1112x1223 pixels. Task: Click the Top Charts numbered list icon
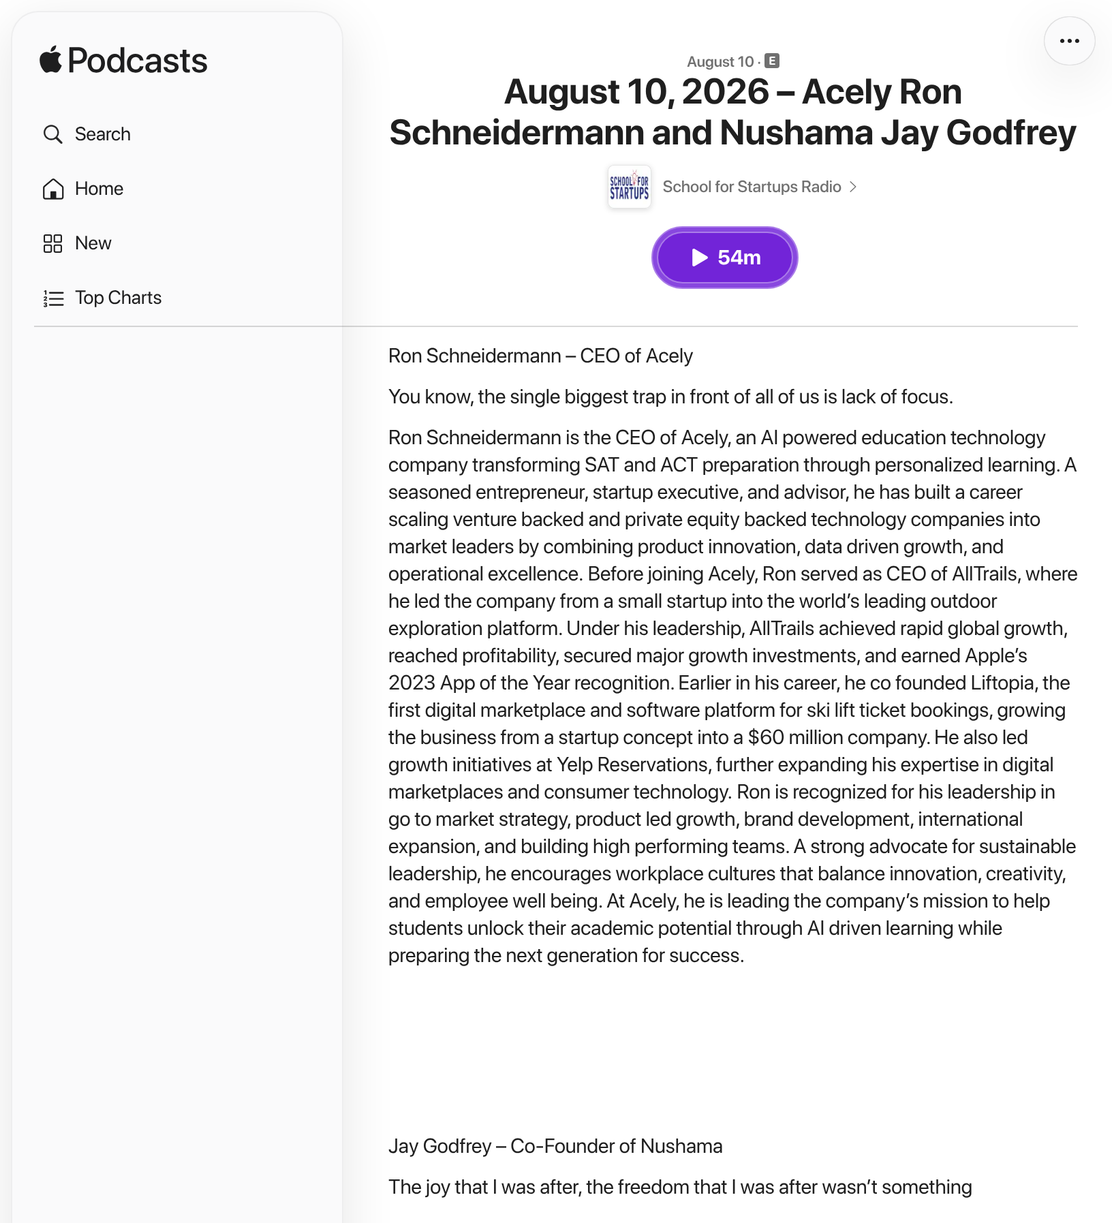53,298
